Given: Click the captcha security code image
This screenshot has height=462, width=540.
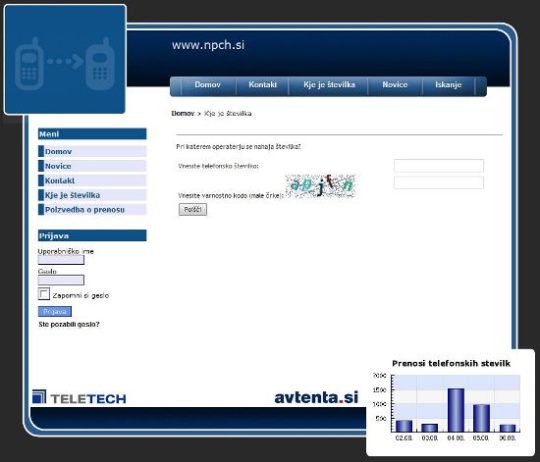Looking at the screenshot, I should (x=320, y=186).
